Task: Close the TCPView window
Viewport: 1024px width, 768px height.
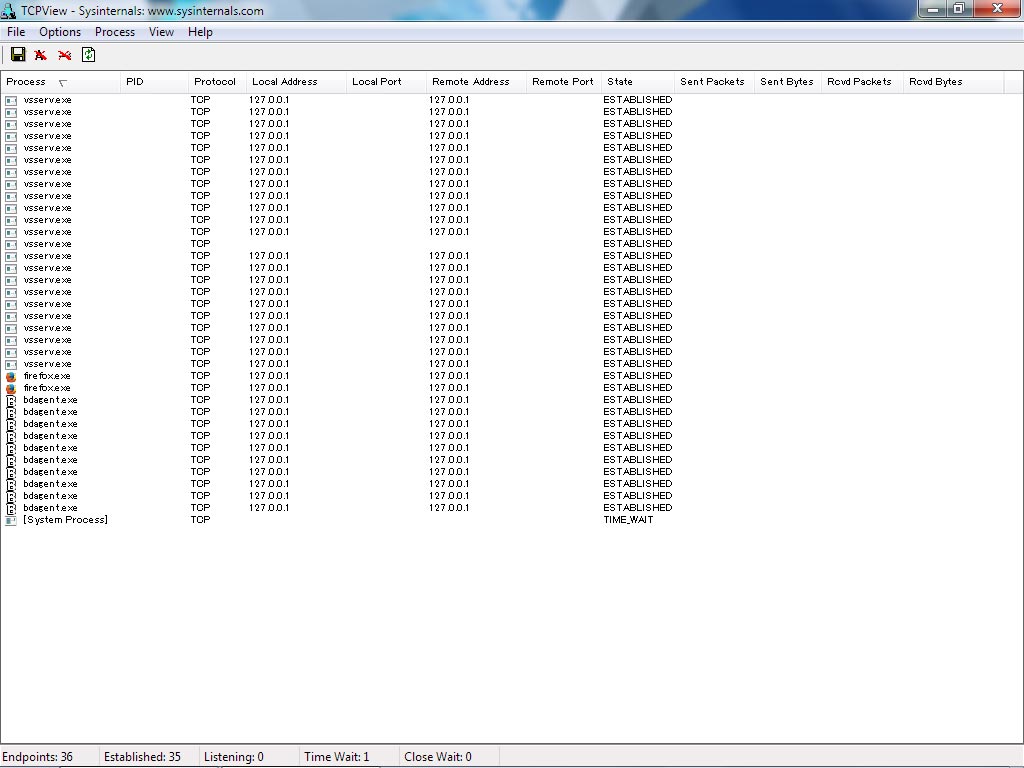Action: 997,8
